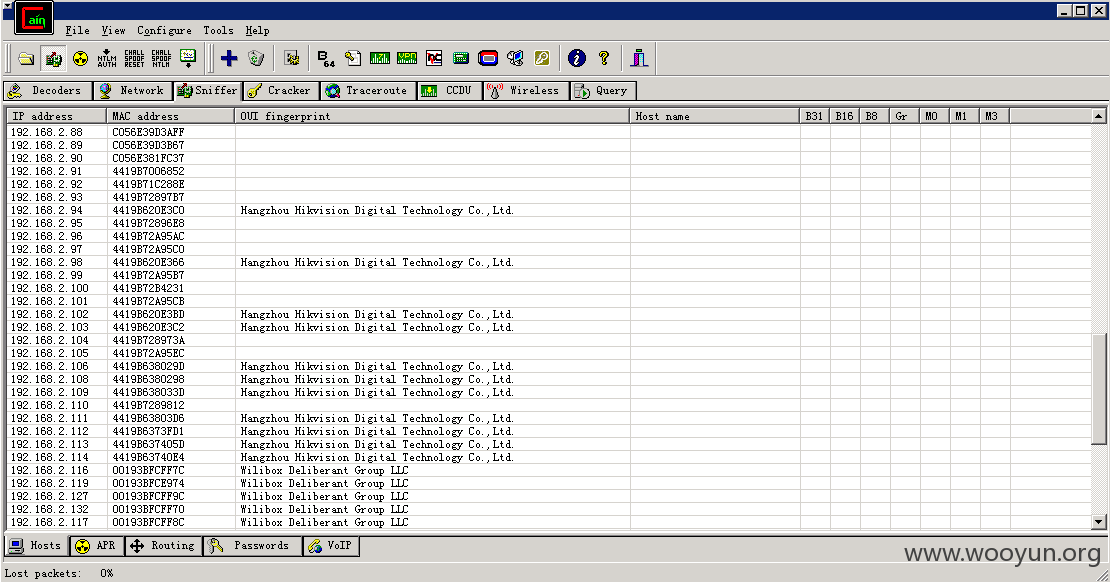Image resolution: width=1110 pixels, height=582 pixels.
Task: Select the Hosts bottom tab
Action: coord(37,545)
